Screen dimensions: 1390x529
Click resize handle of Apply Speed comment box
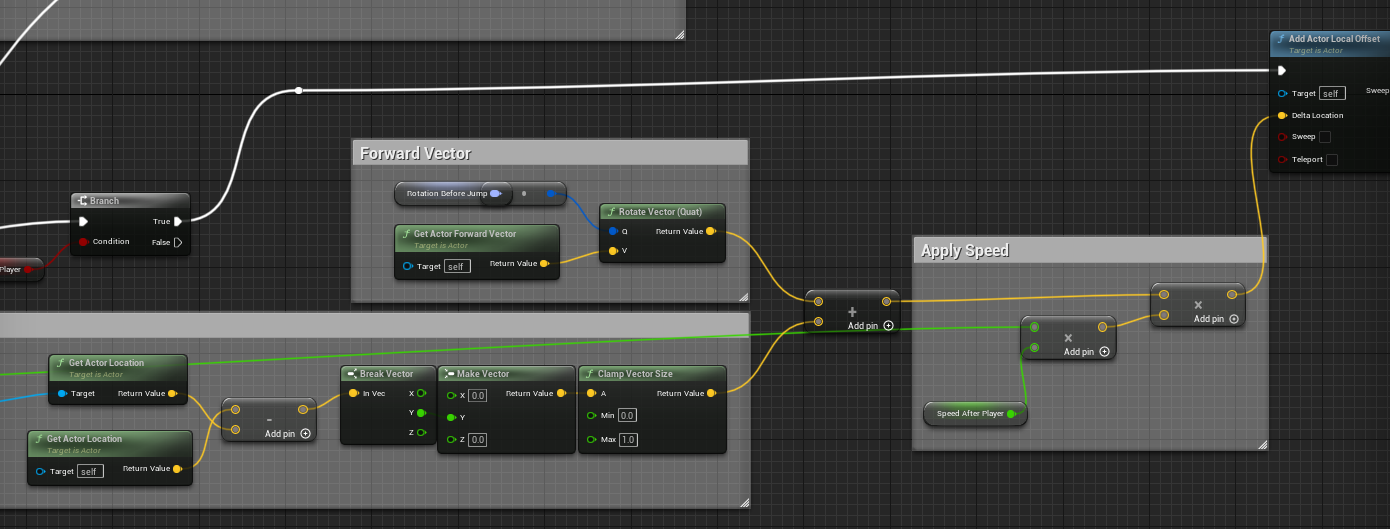(x=1261, y=444)
